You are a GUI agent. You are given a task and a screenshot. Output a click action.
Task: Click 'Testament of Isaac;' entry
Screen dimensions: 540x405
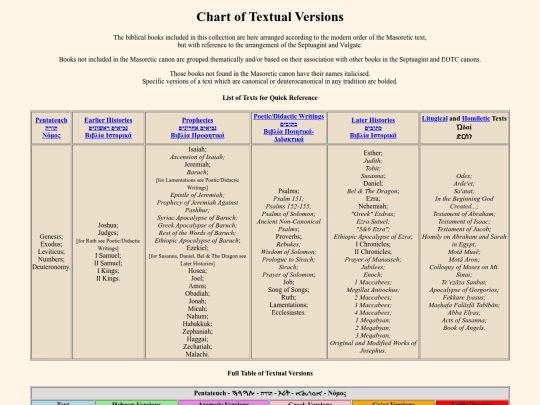pos(464,221)
